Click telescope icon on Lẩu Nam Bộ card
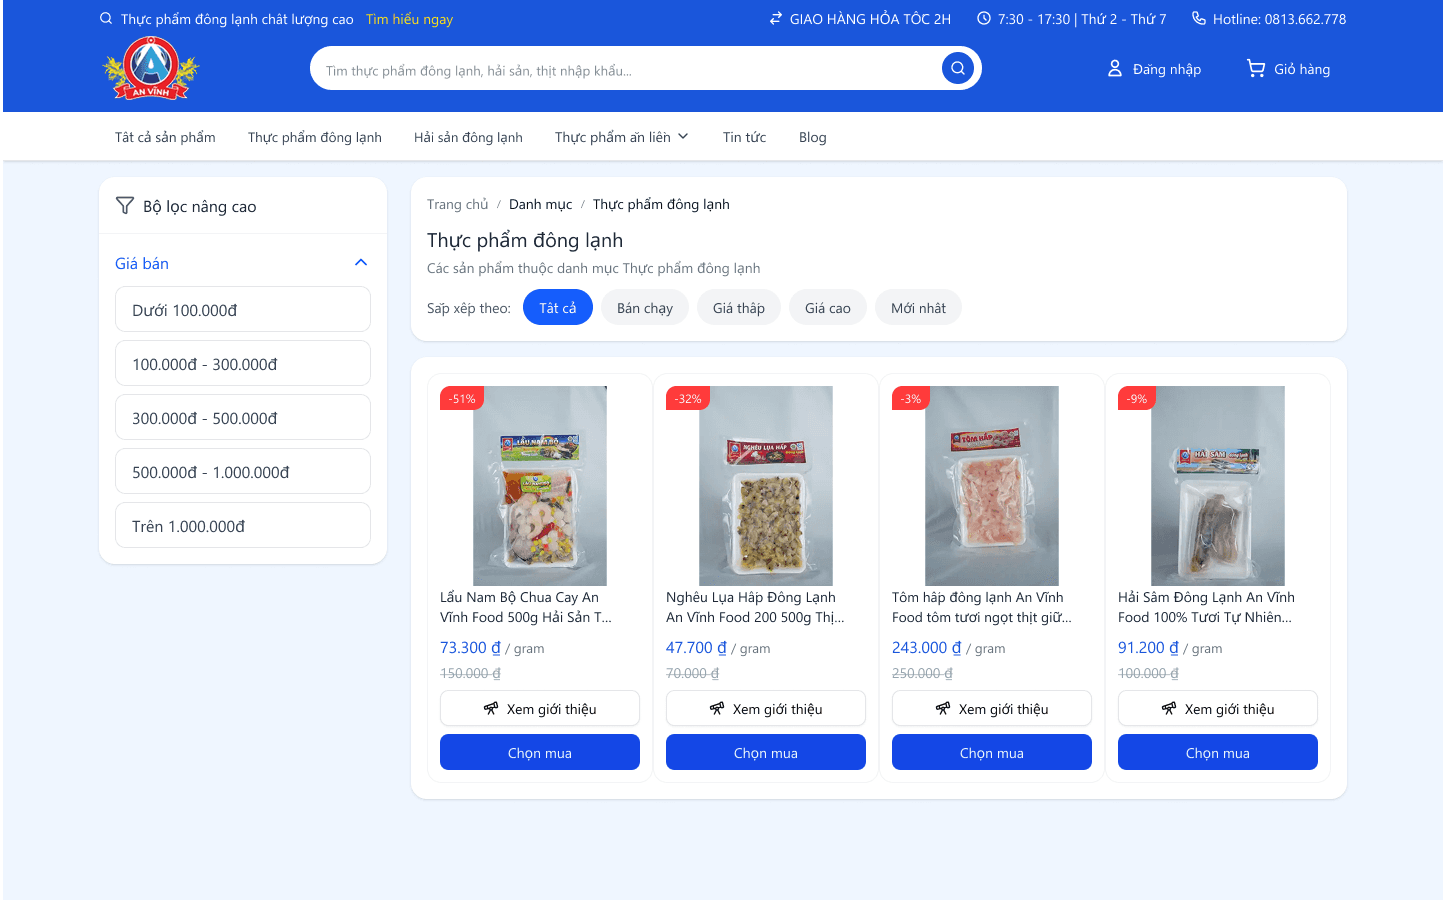The image size is (1446, 900). coord(491,708)
